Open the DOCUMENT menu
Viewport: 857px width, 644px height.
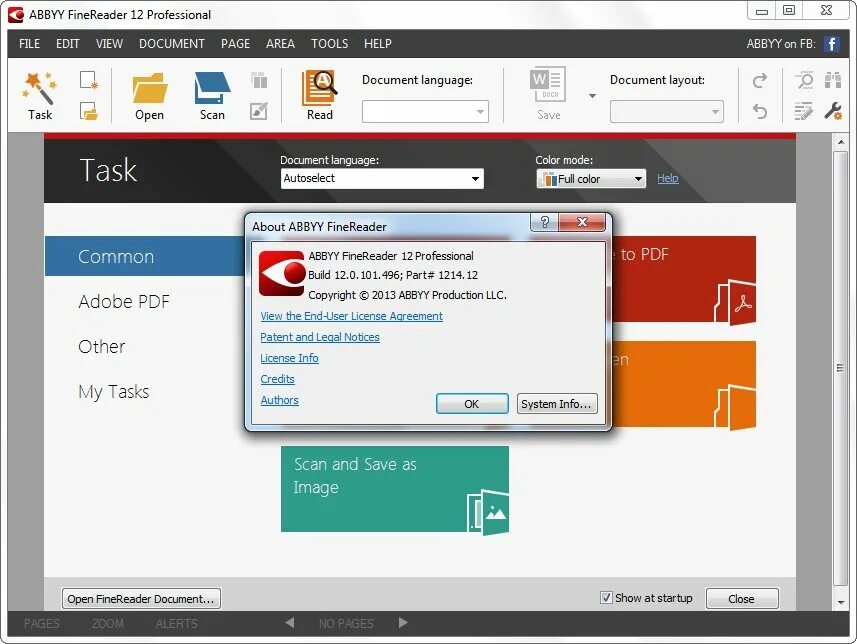(x=172, y=44)
